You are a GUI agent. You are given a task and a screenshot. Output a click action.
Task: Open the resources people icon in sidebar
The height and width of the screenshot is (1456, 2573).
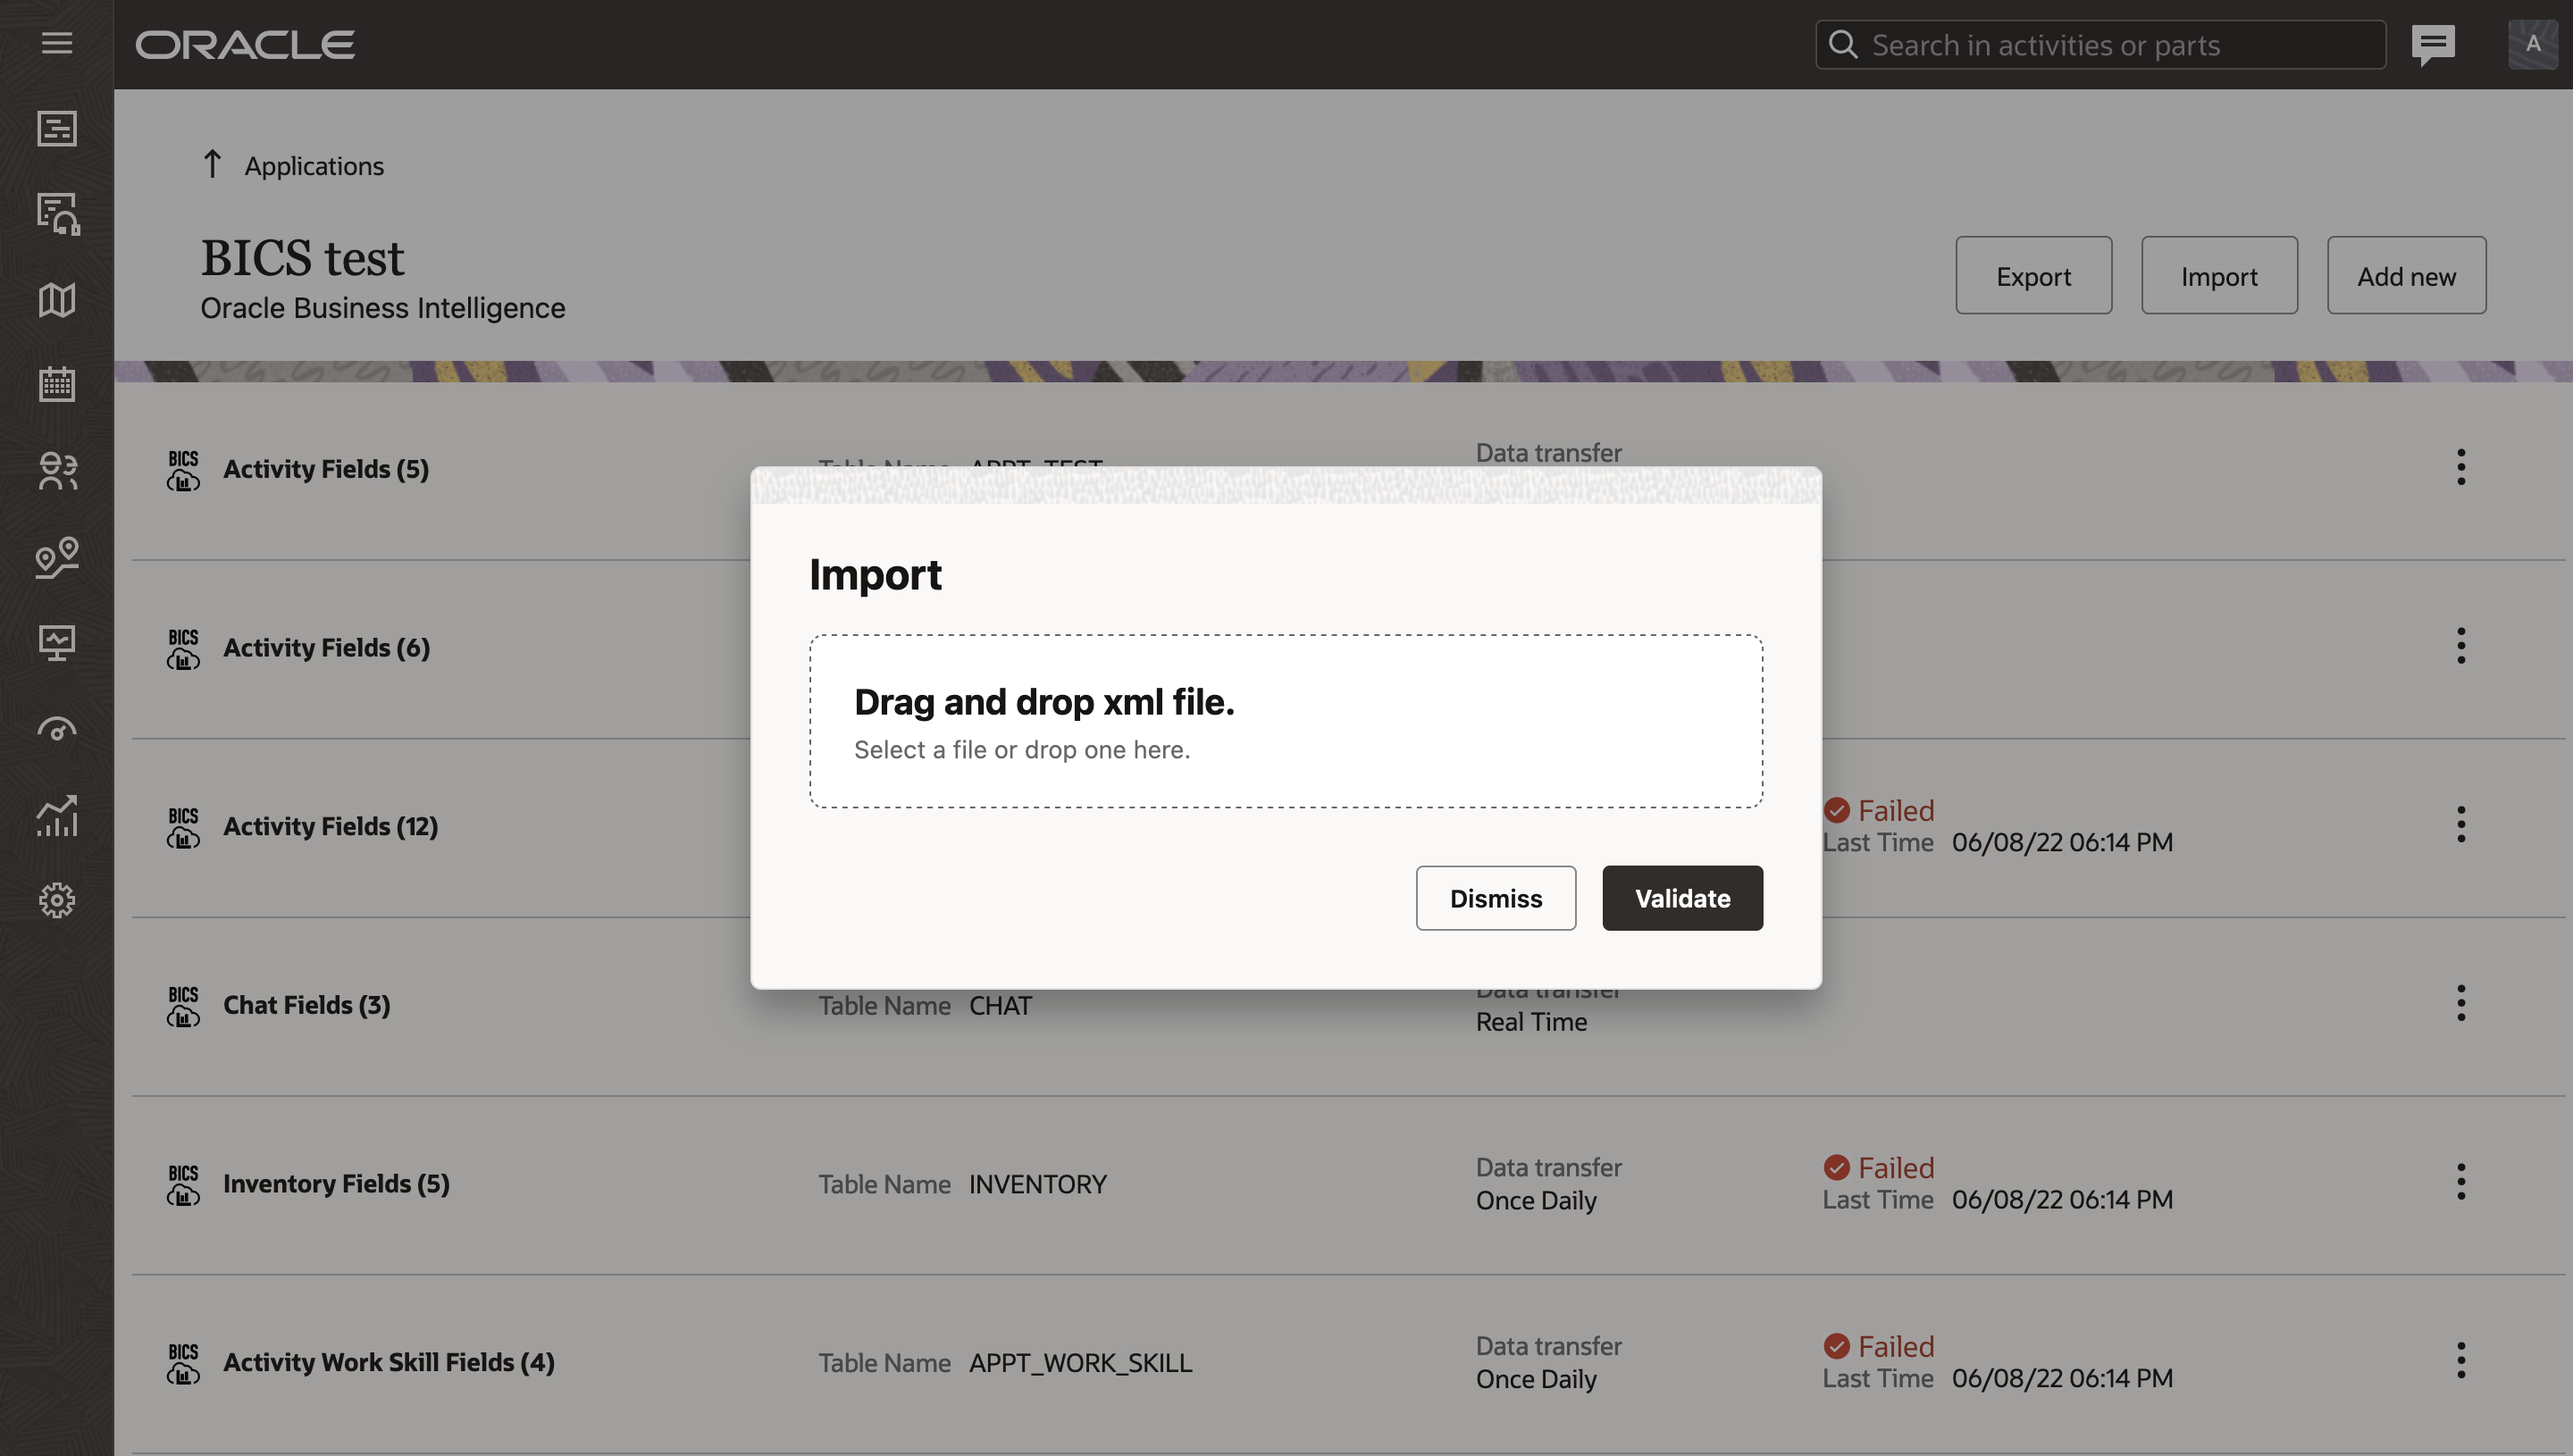pyautogui.click(x=57, y=471)
